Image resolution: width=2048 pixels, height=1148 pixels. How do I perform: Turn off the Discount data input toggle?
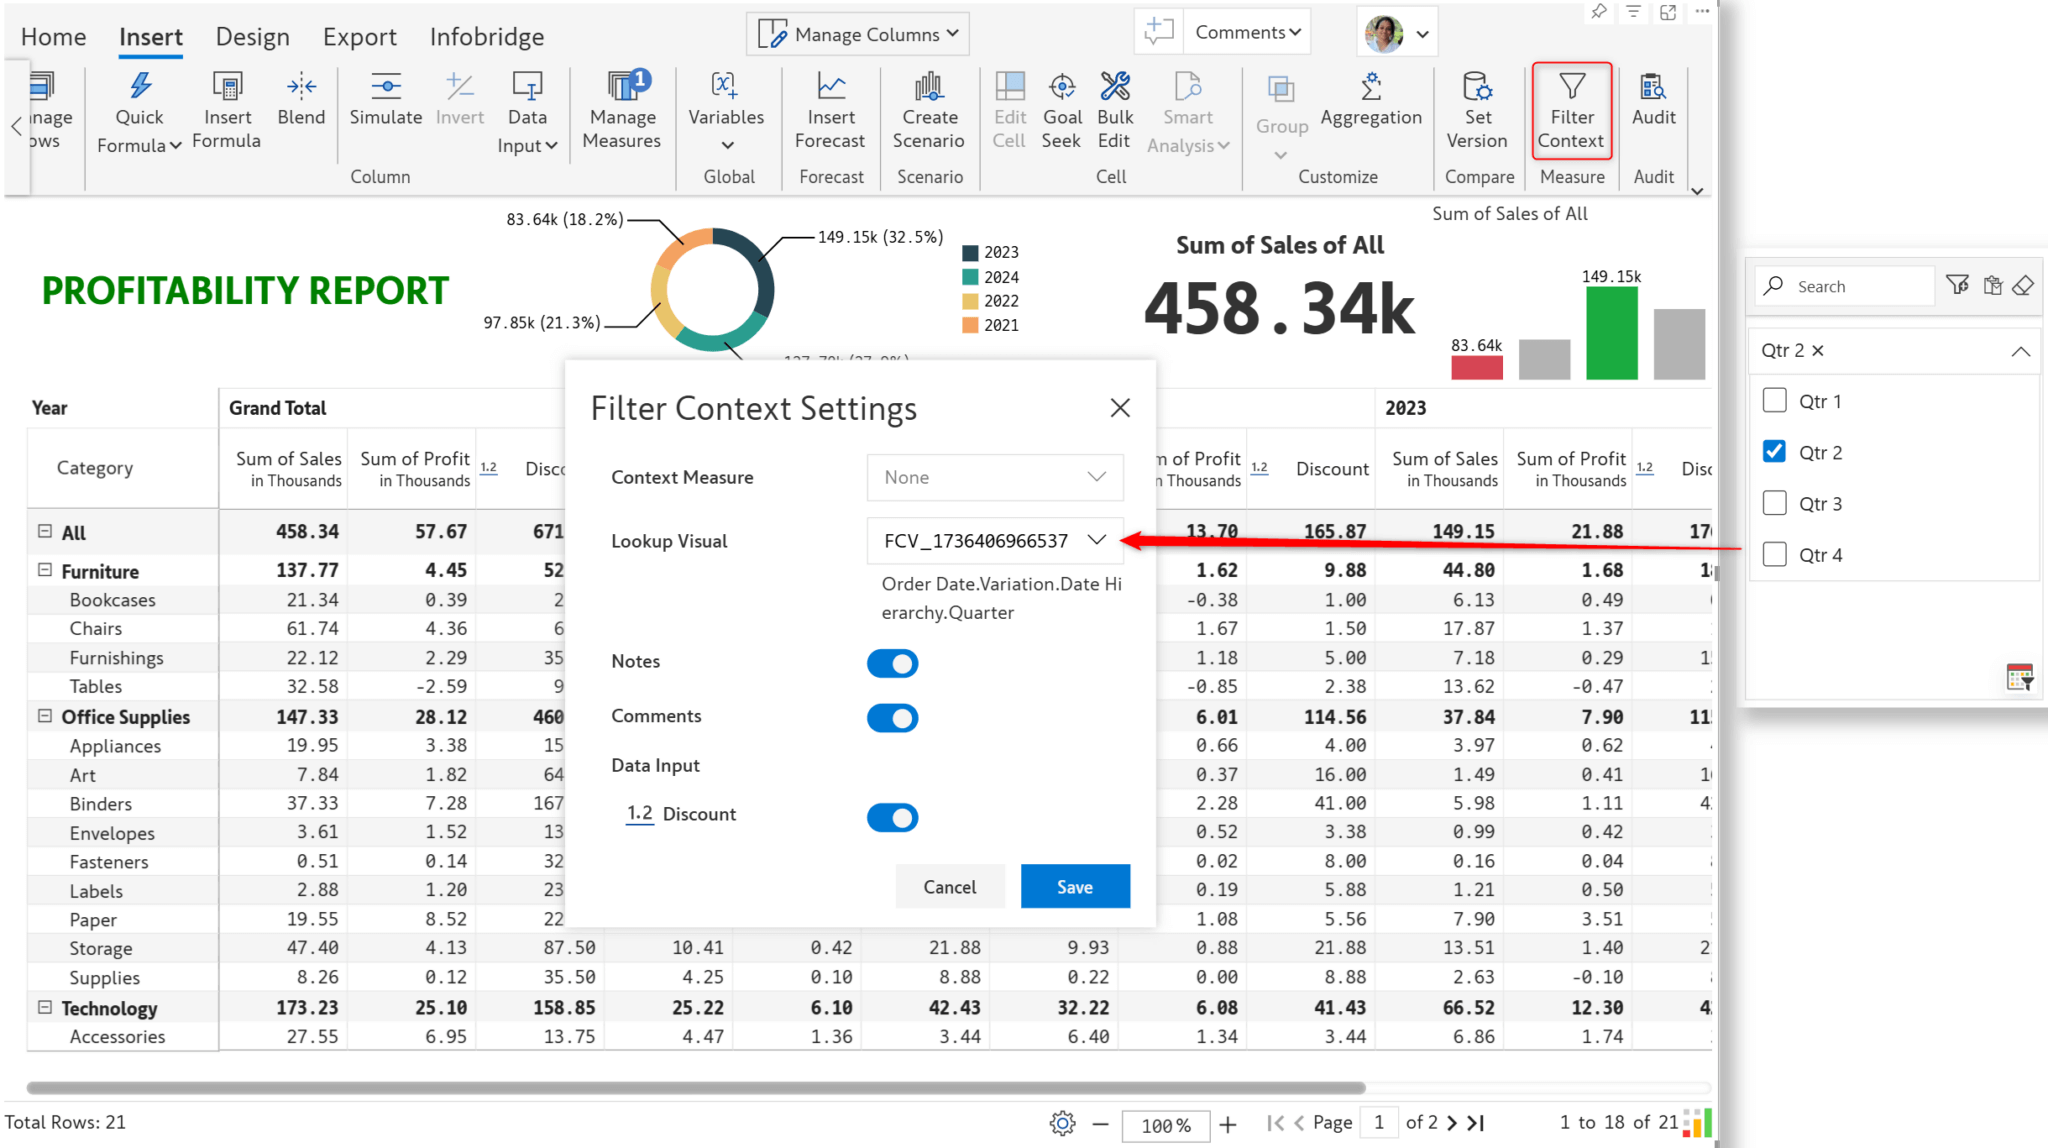(892, 817)
